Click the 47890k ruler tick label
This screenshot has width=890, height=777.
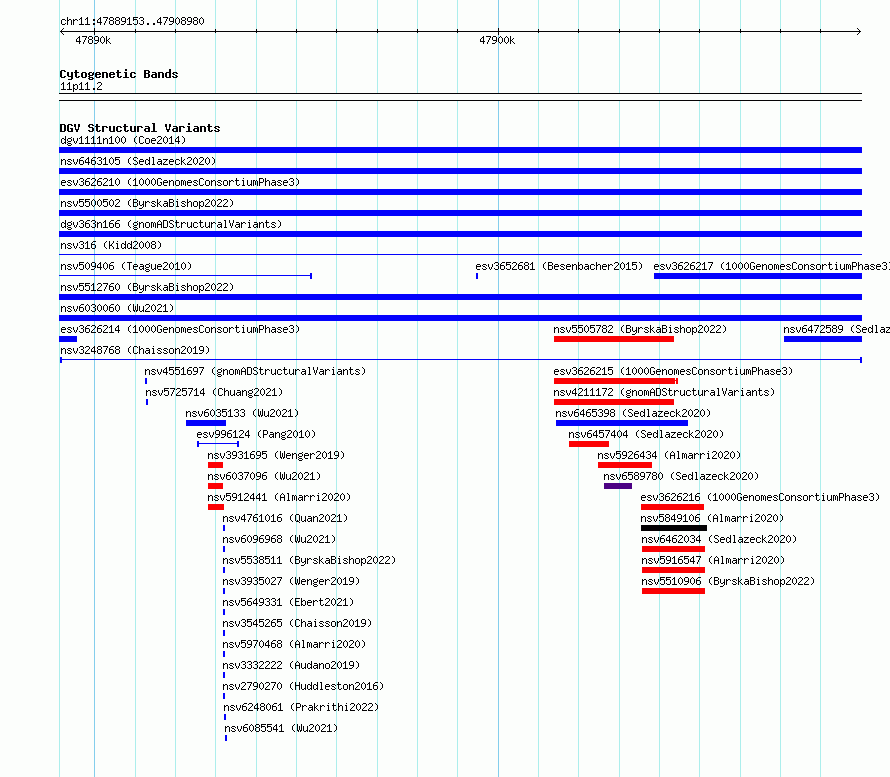(x=93, y=40)
